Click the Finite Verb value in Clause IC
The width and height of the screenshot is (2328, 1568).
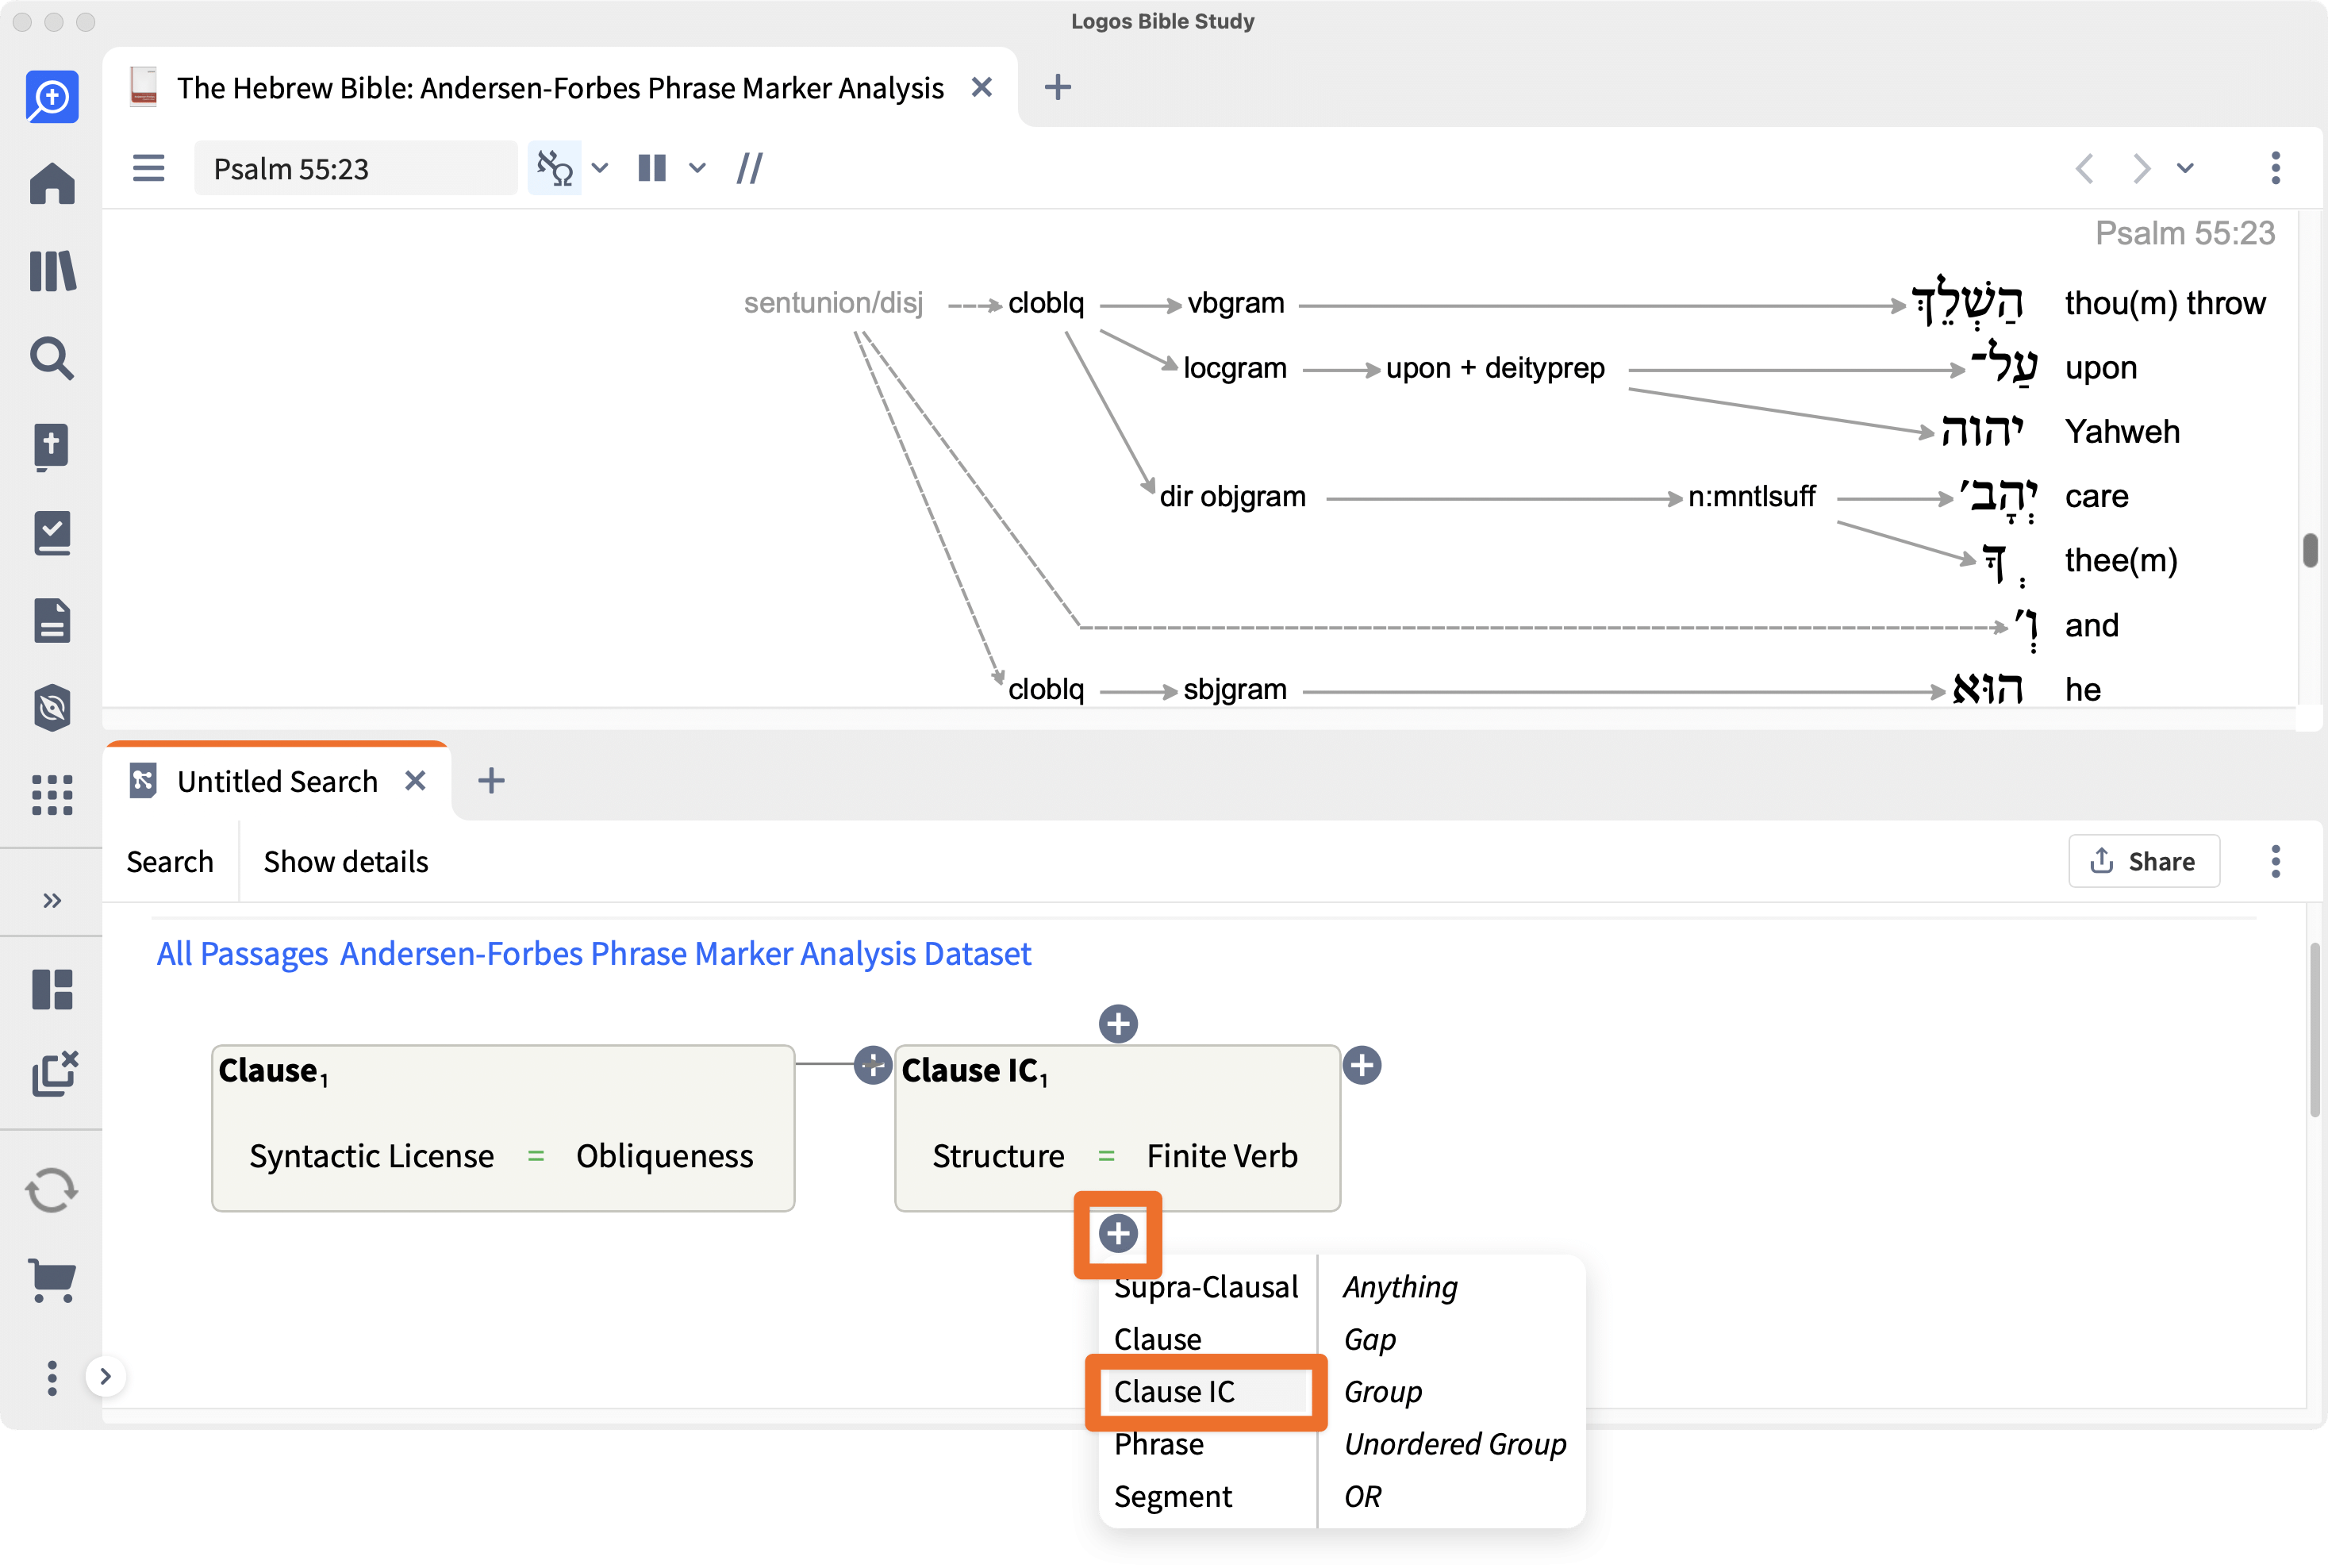(x=1222, y=1156)
